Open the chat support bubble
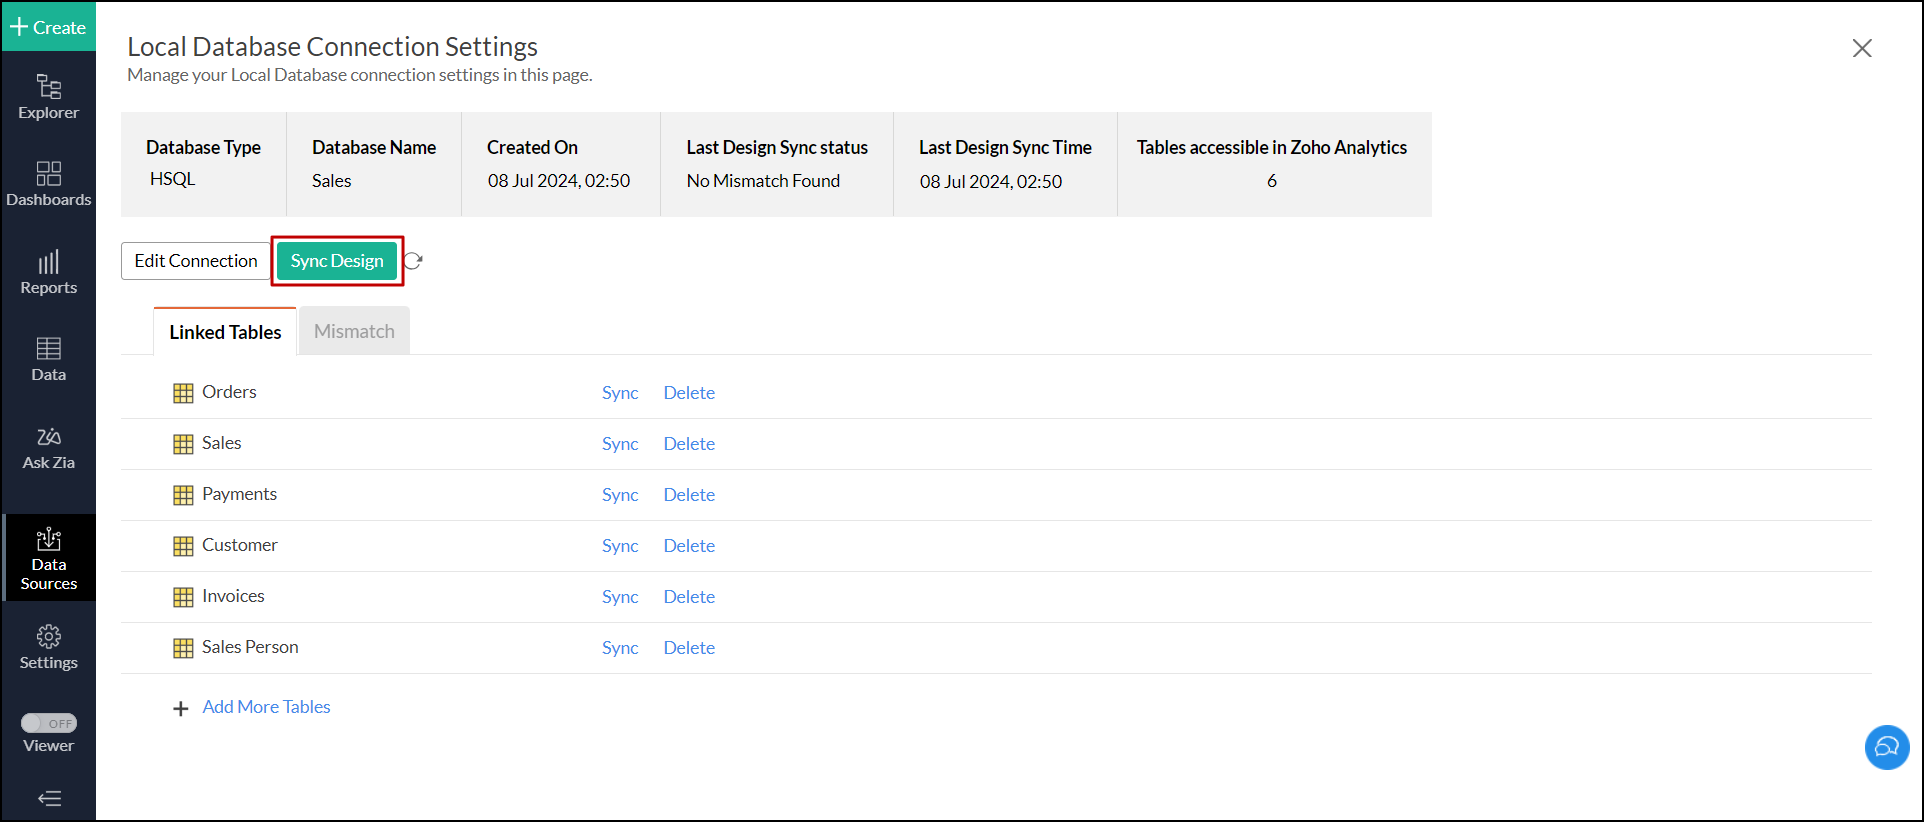Image resolution: width=1924 pixels, height=822 pixels. click(x=1886, y=747)
